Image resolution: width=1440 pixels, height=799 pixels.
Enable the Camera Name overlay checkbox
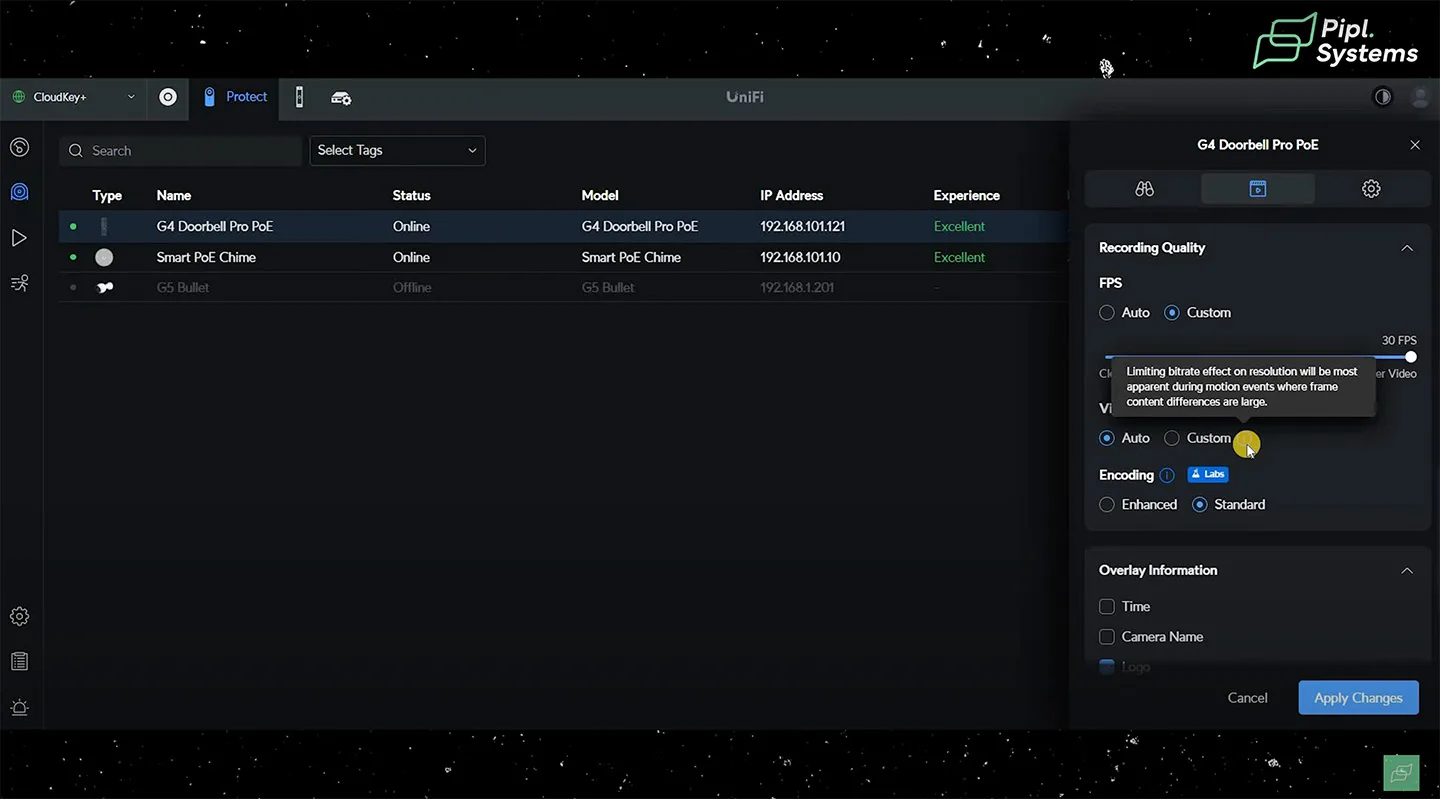pos(1107,637)
